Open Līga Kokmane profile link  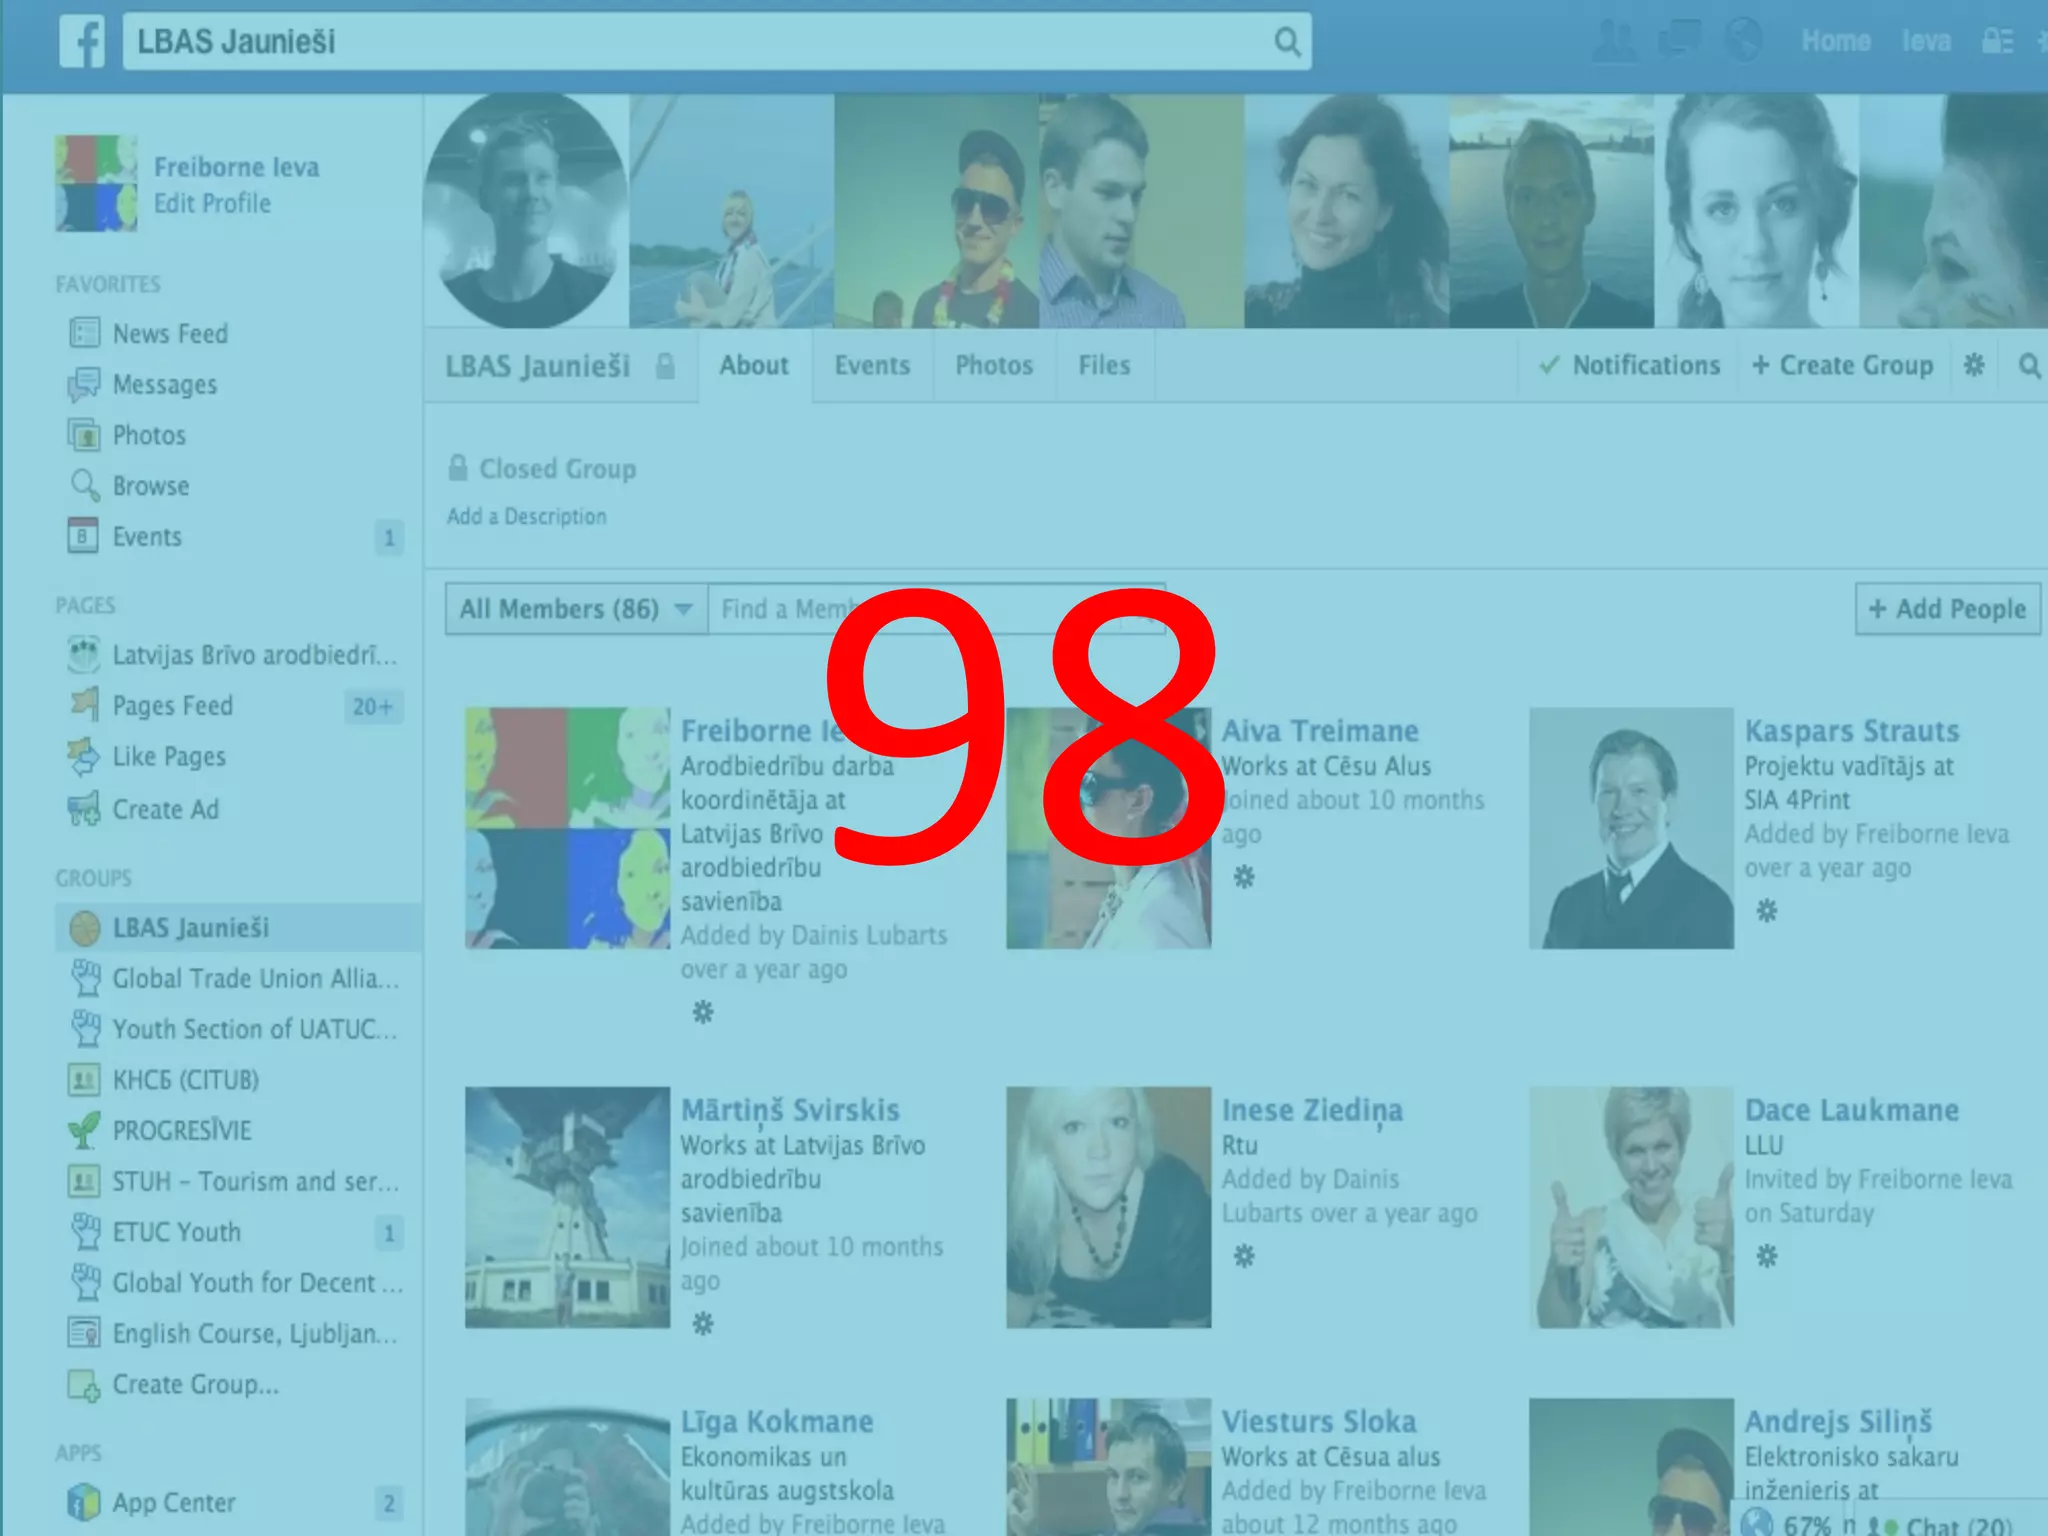[x=777, y=1422]
